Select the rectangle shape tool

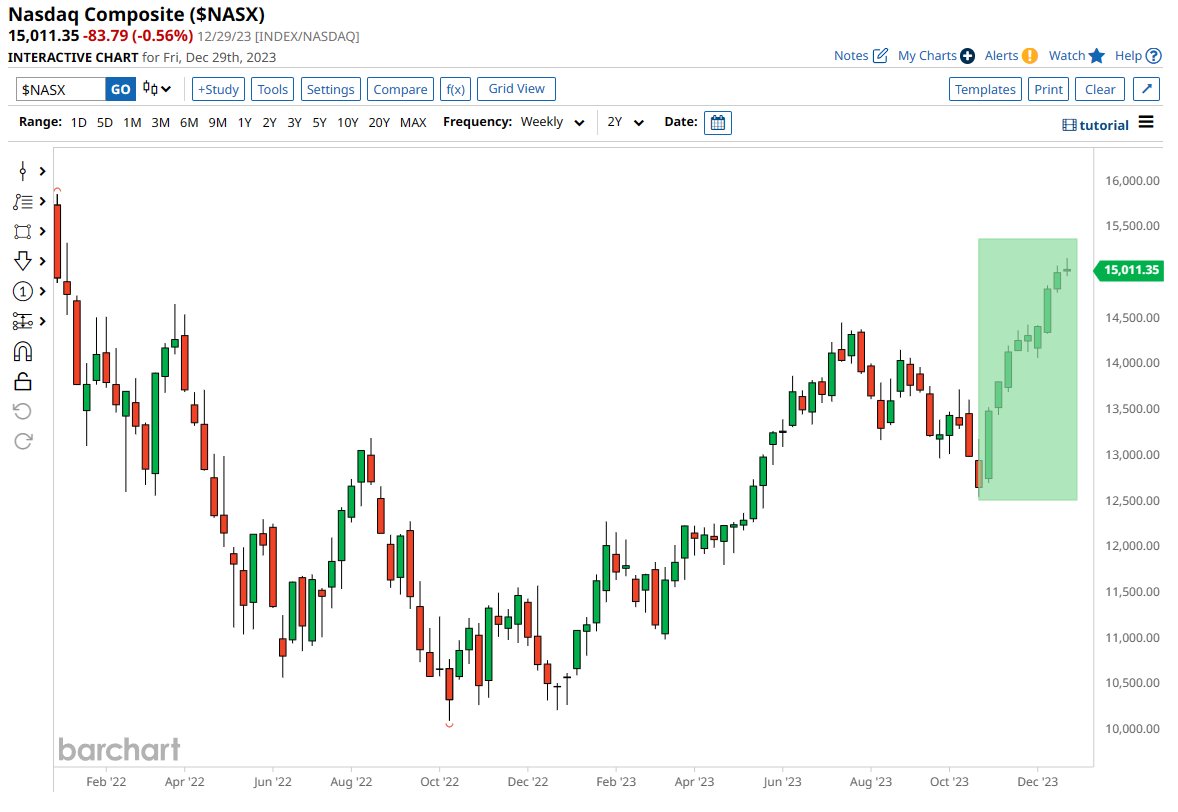(23, 231)
